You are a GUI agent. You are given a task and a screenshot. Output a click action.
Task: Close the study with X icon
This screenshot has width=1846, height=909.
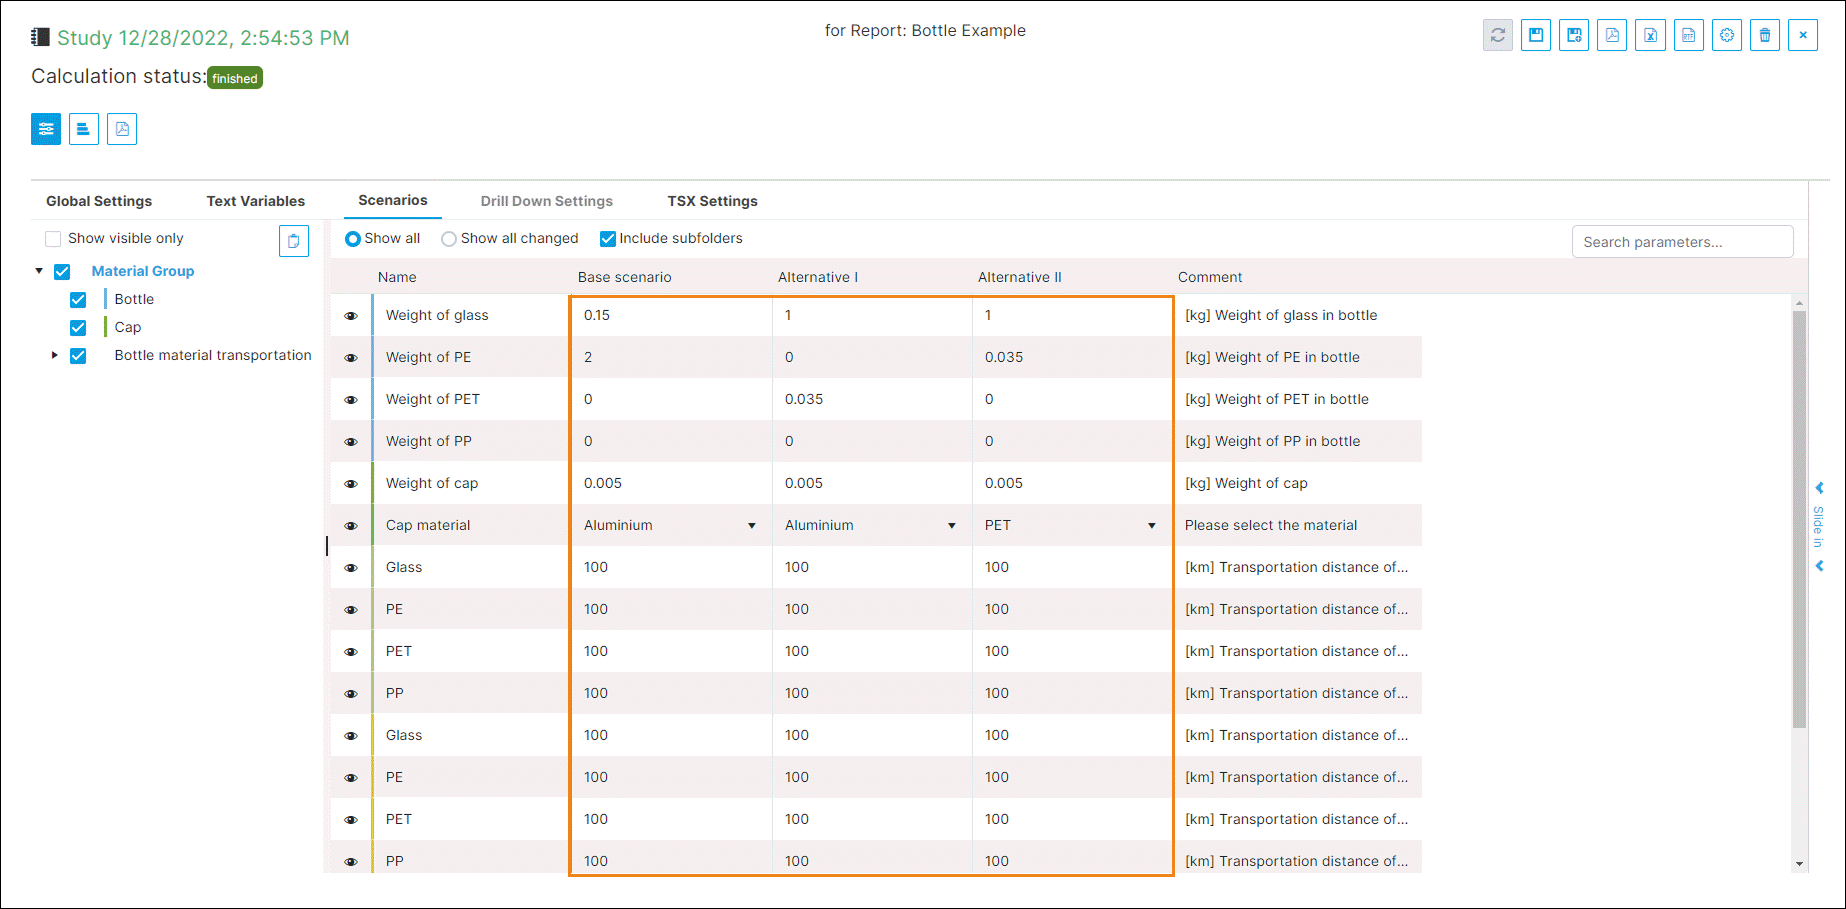point(1803,35)
